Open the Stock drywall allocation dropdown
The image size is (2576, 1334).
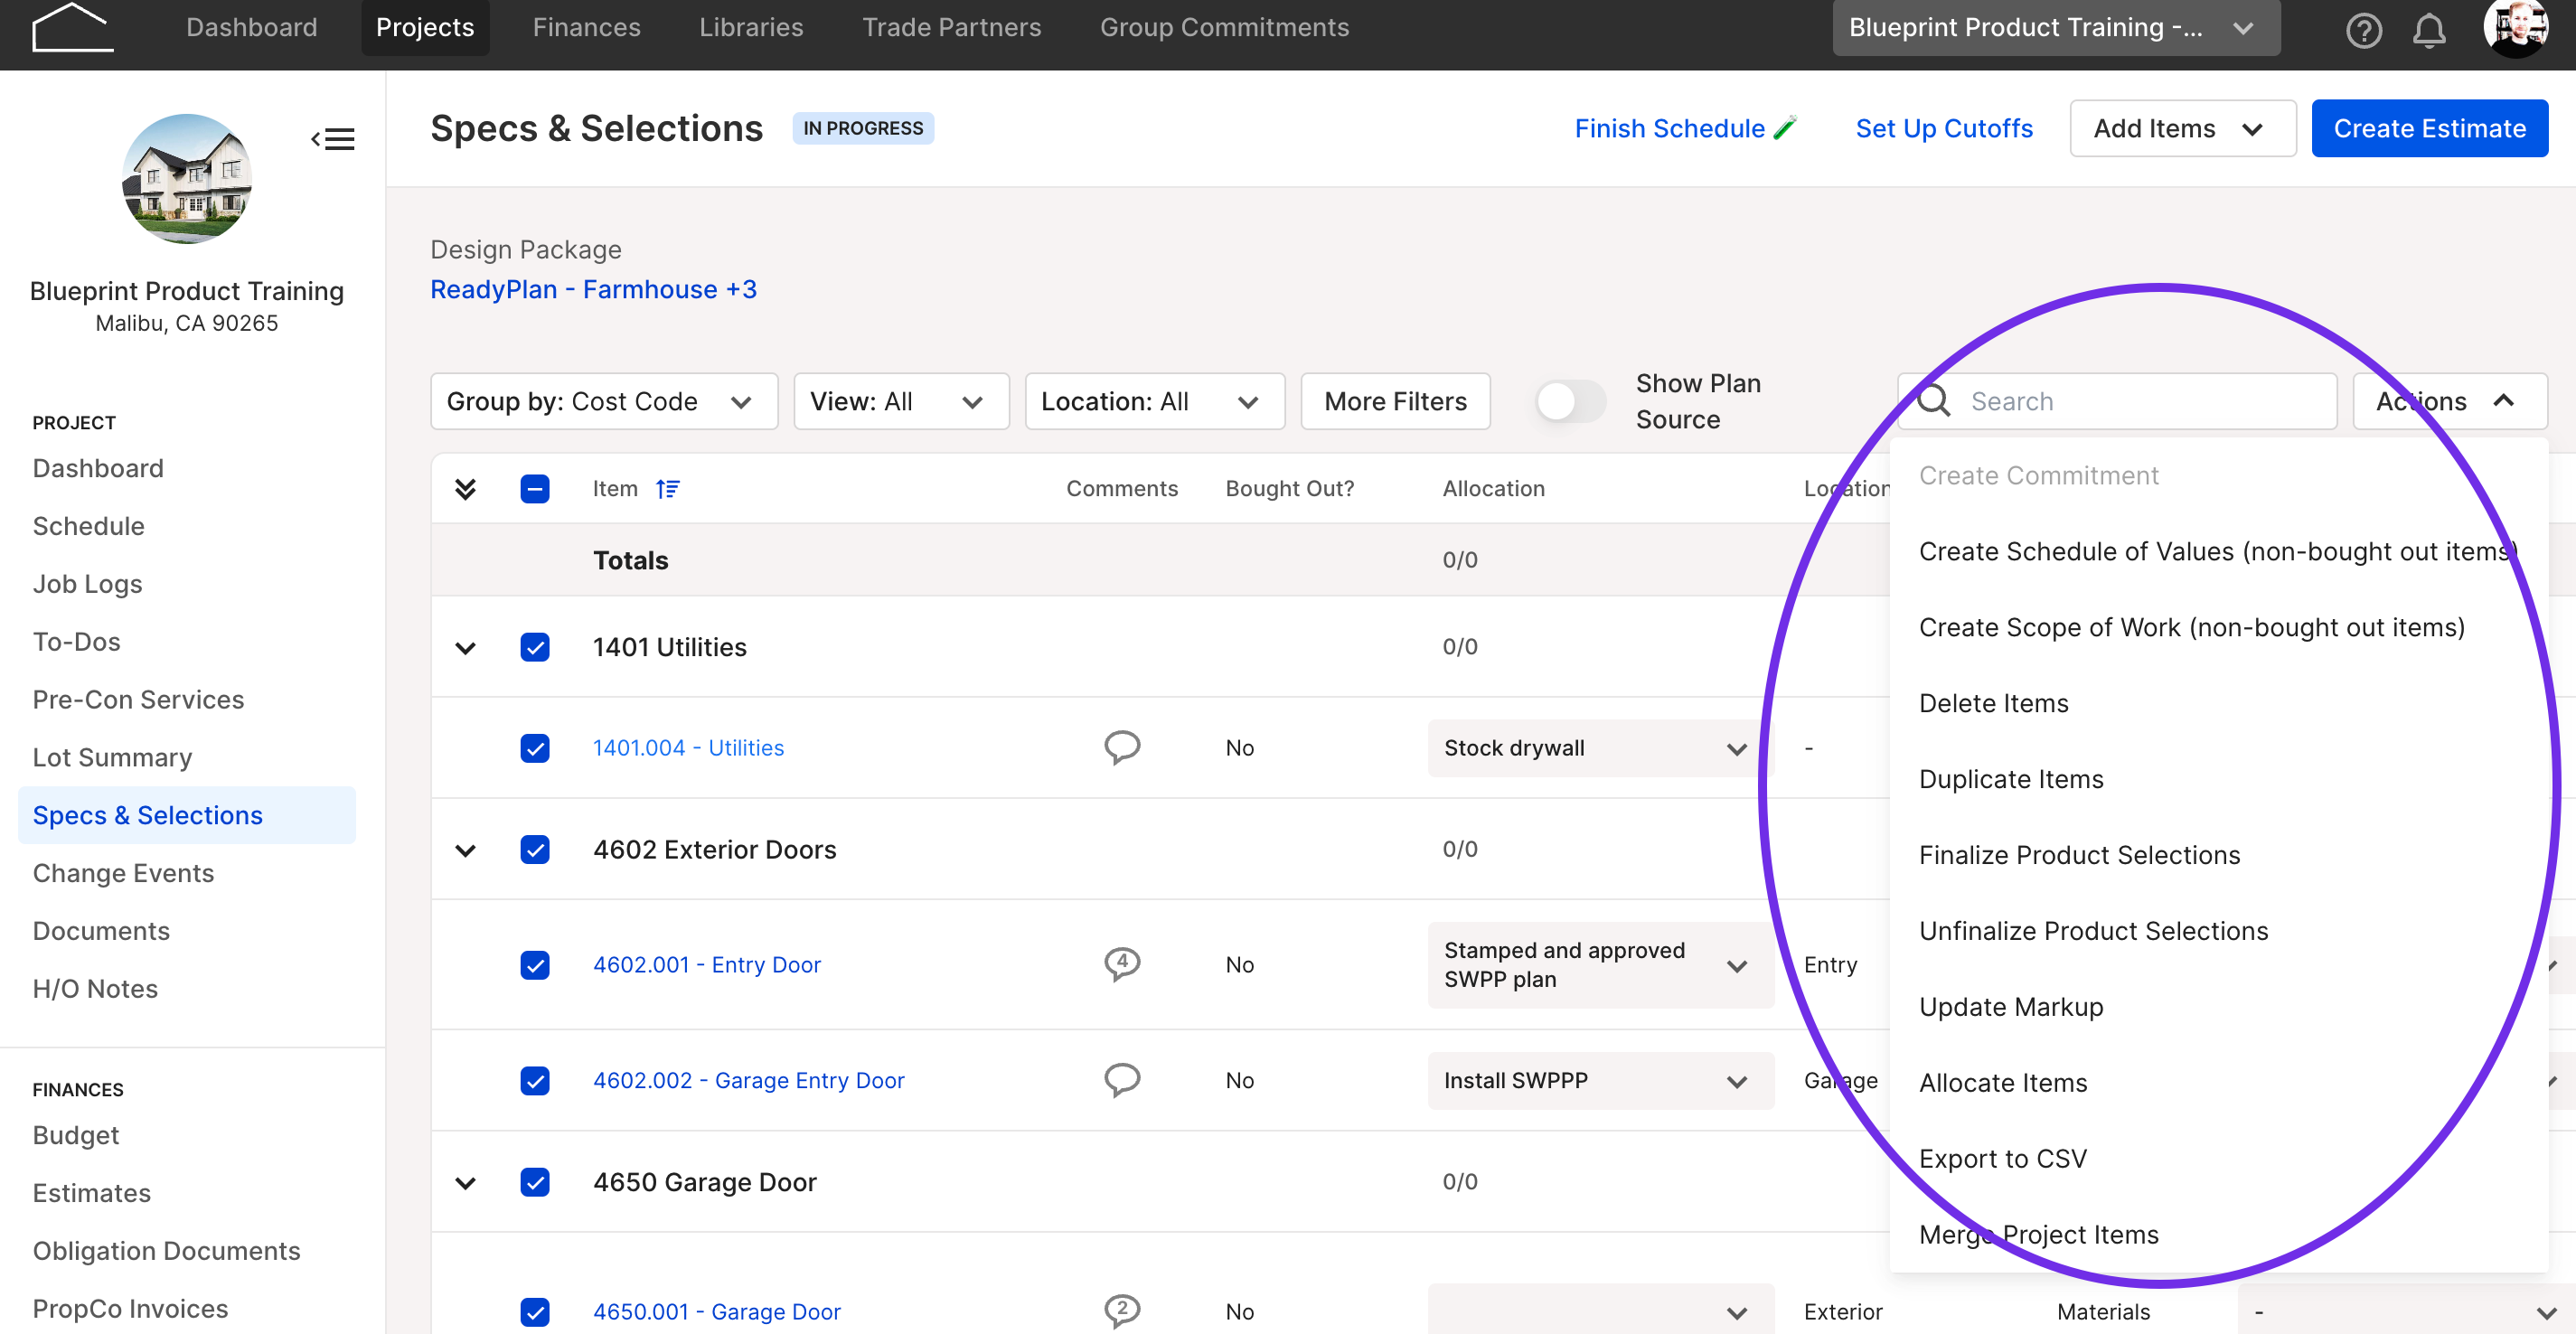(1598, 748)
